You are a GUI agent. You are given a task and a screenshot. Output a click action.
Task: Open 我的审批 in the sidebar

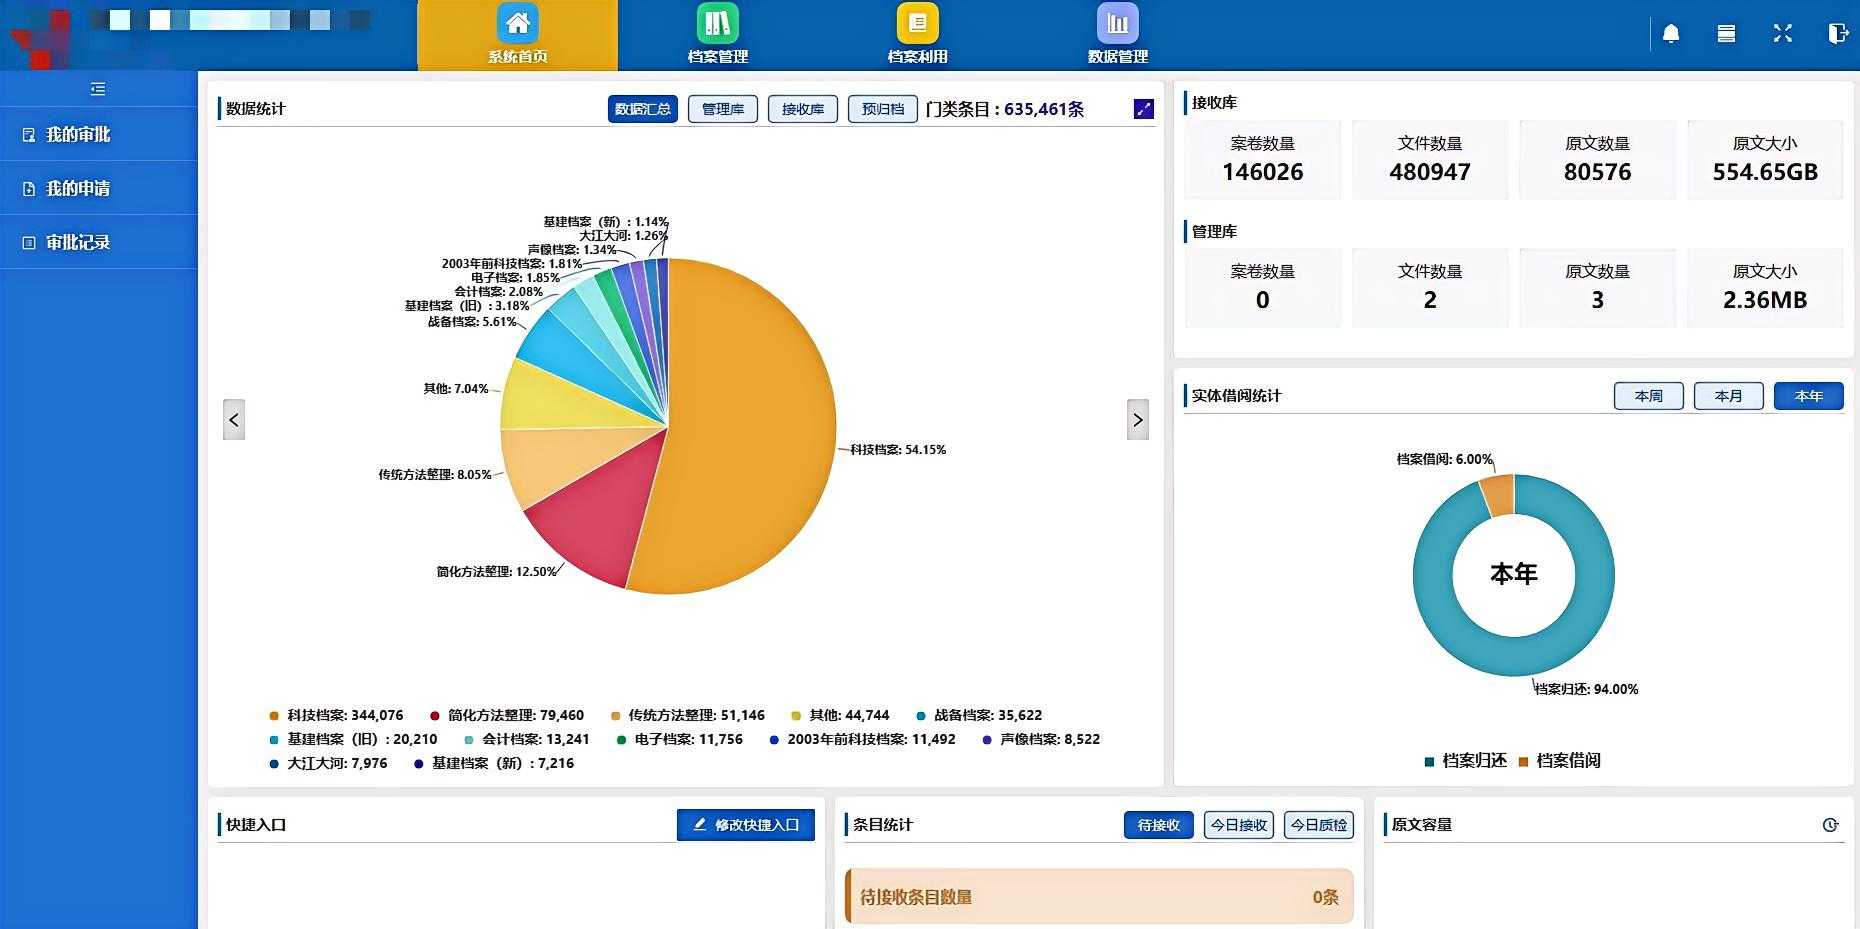pos(78,134)
